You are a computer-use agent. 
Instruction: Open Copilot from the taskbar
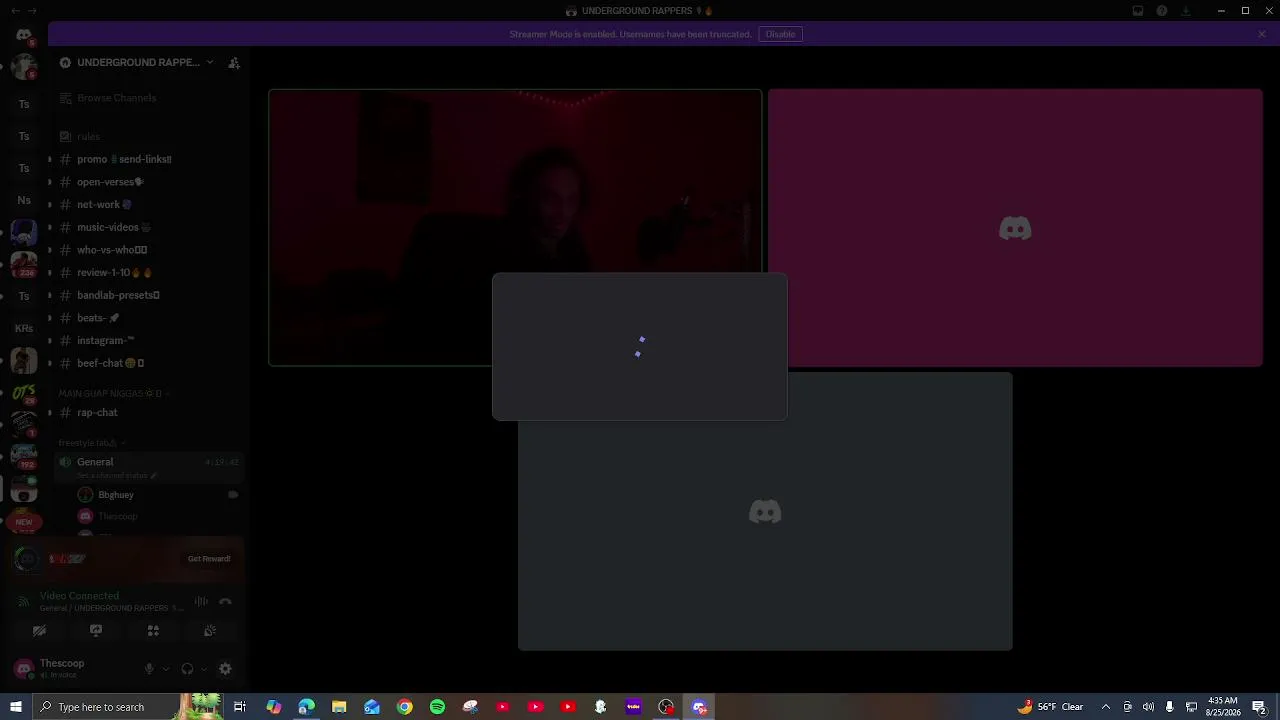(273, 707)
